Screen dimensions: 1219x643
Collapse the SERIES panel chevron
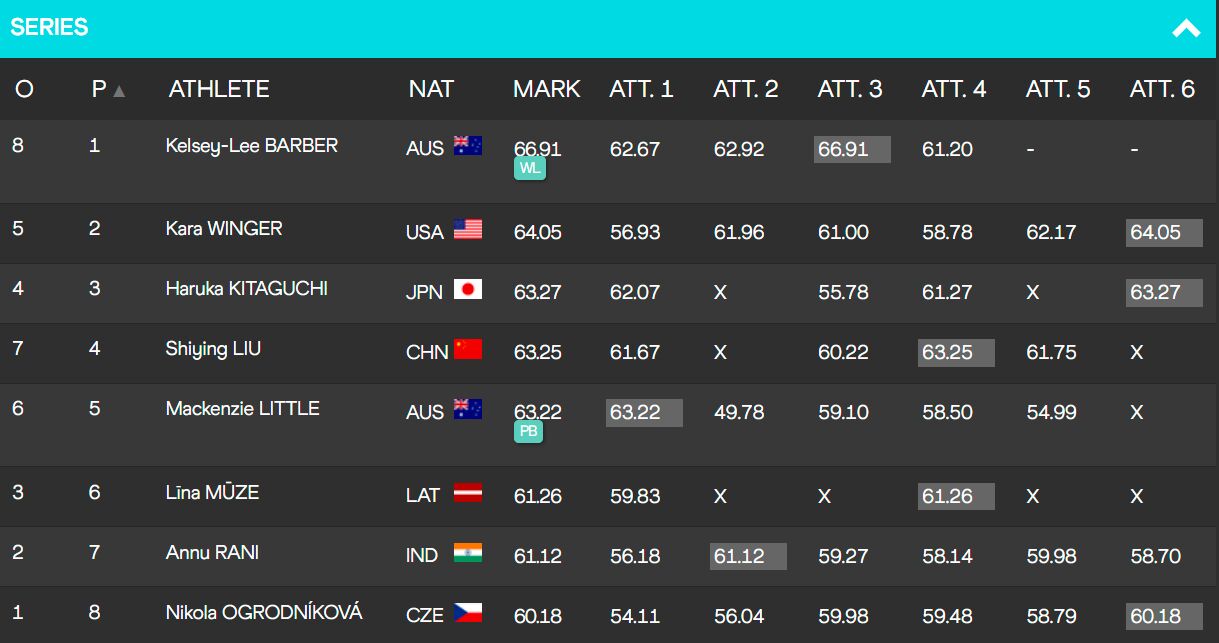point(1186,28)
